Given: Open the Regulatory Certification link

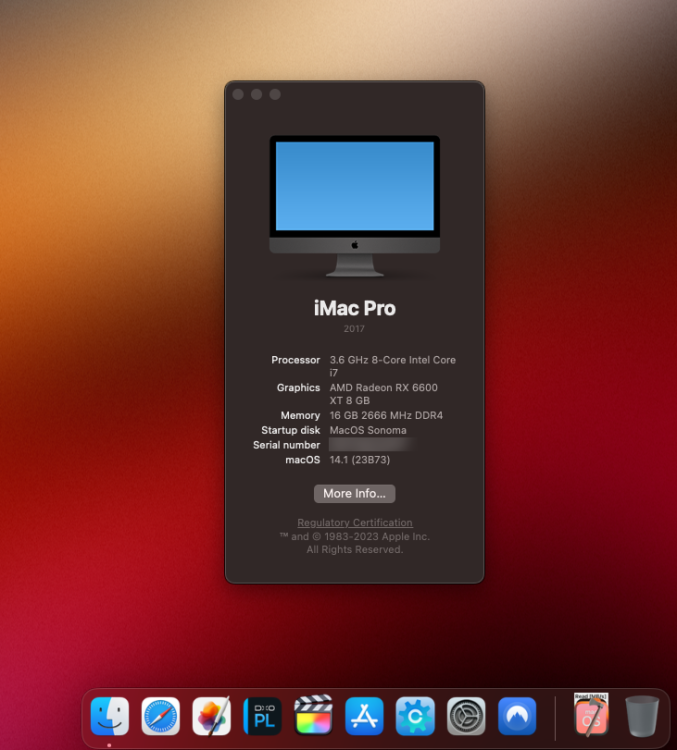Looking at the screenshot, I should [355, 523].
